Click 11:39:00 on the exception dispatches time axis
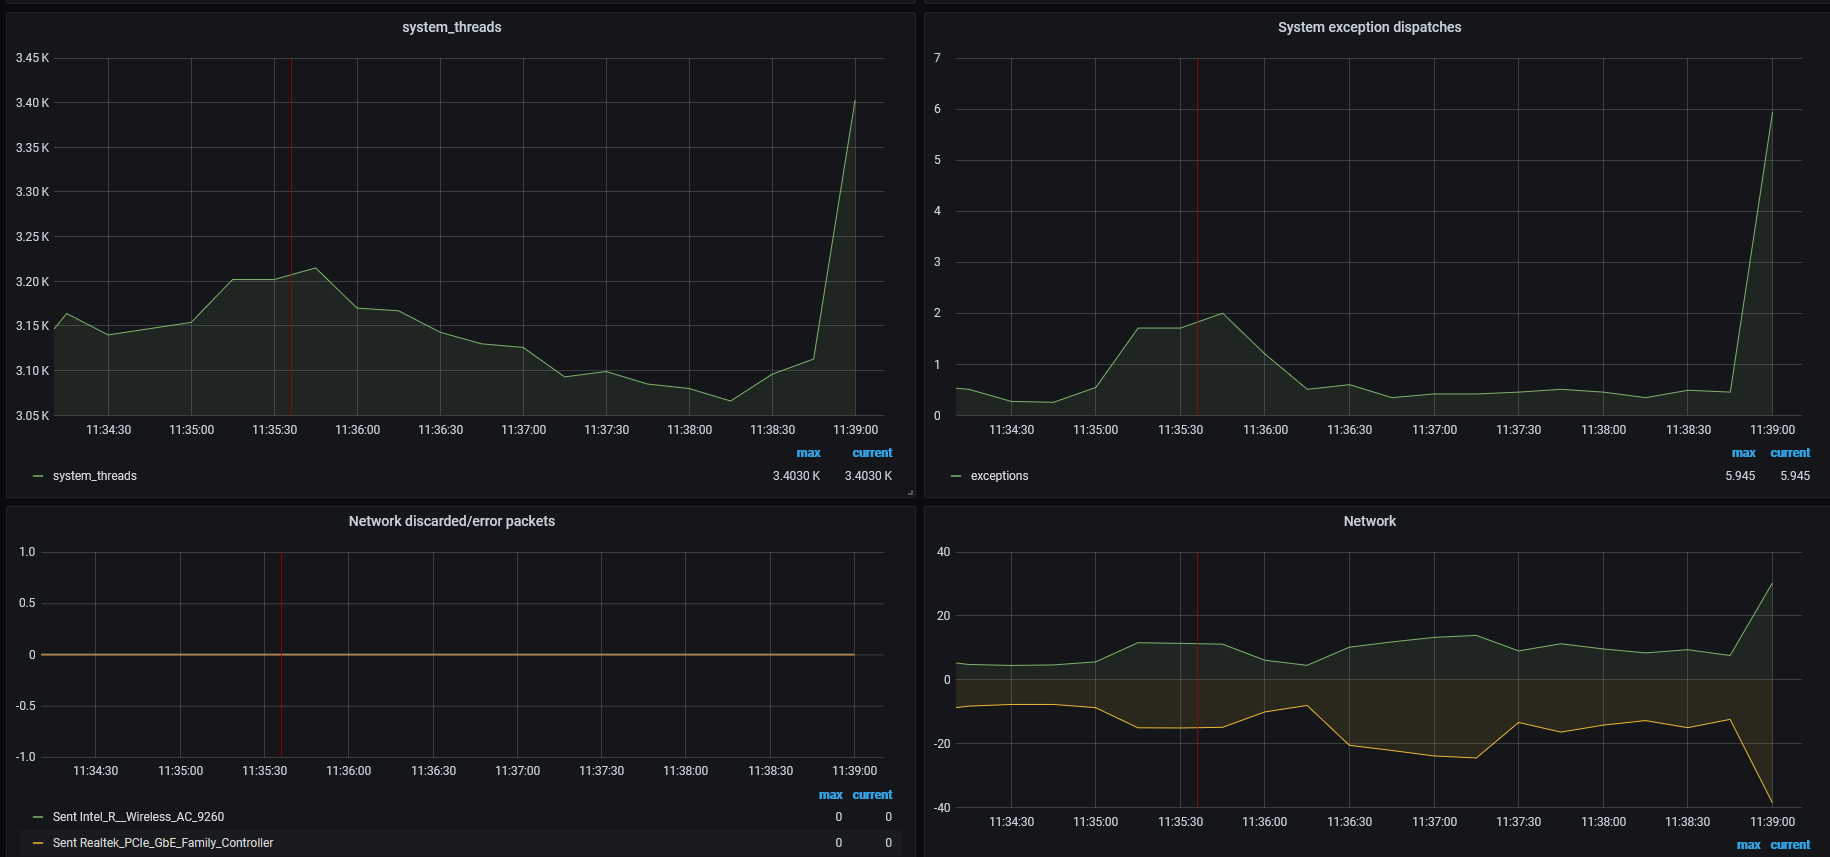This screenshot has height=857, width=1830. 1772,430
